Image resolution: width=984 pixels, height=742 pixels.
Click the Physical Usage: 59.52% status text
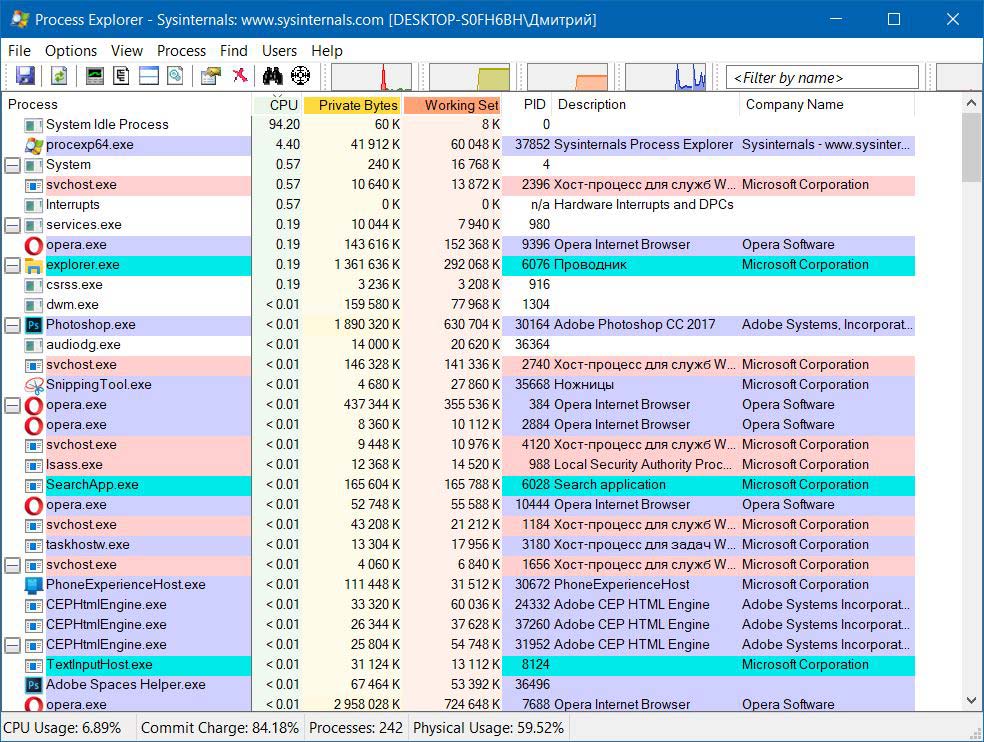click(x=488, y=728)
